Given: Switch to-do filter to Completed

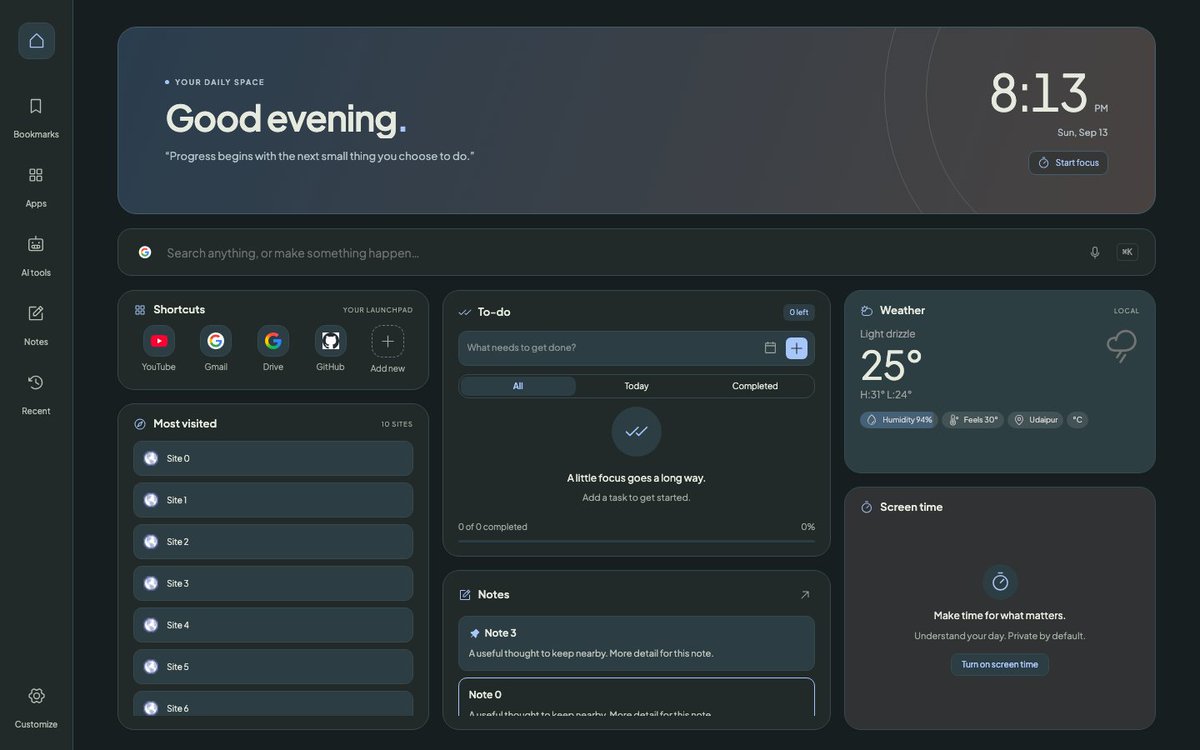Looking at the screenshot, I should [755, 386].
